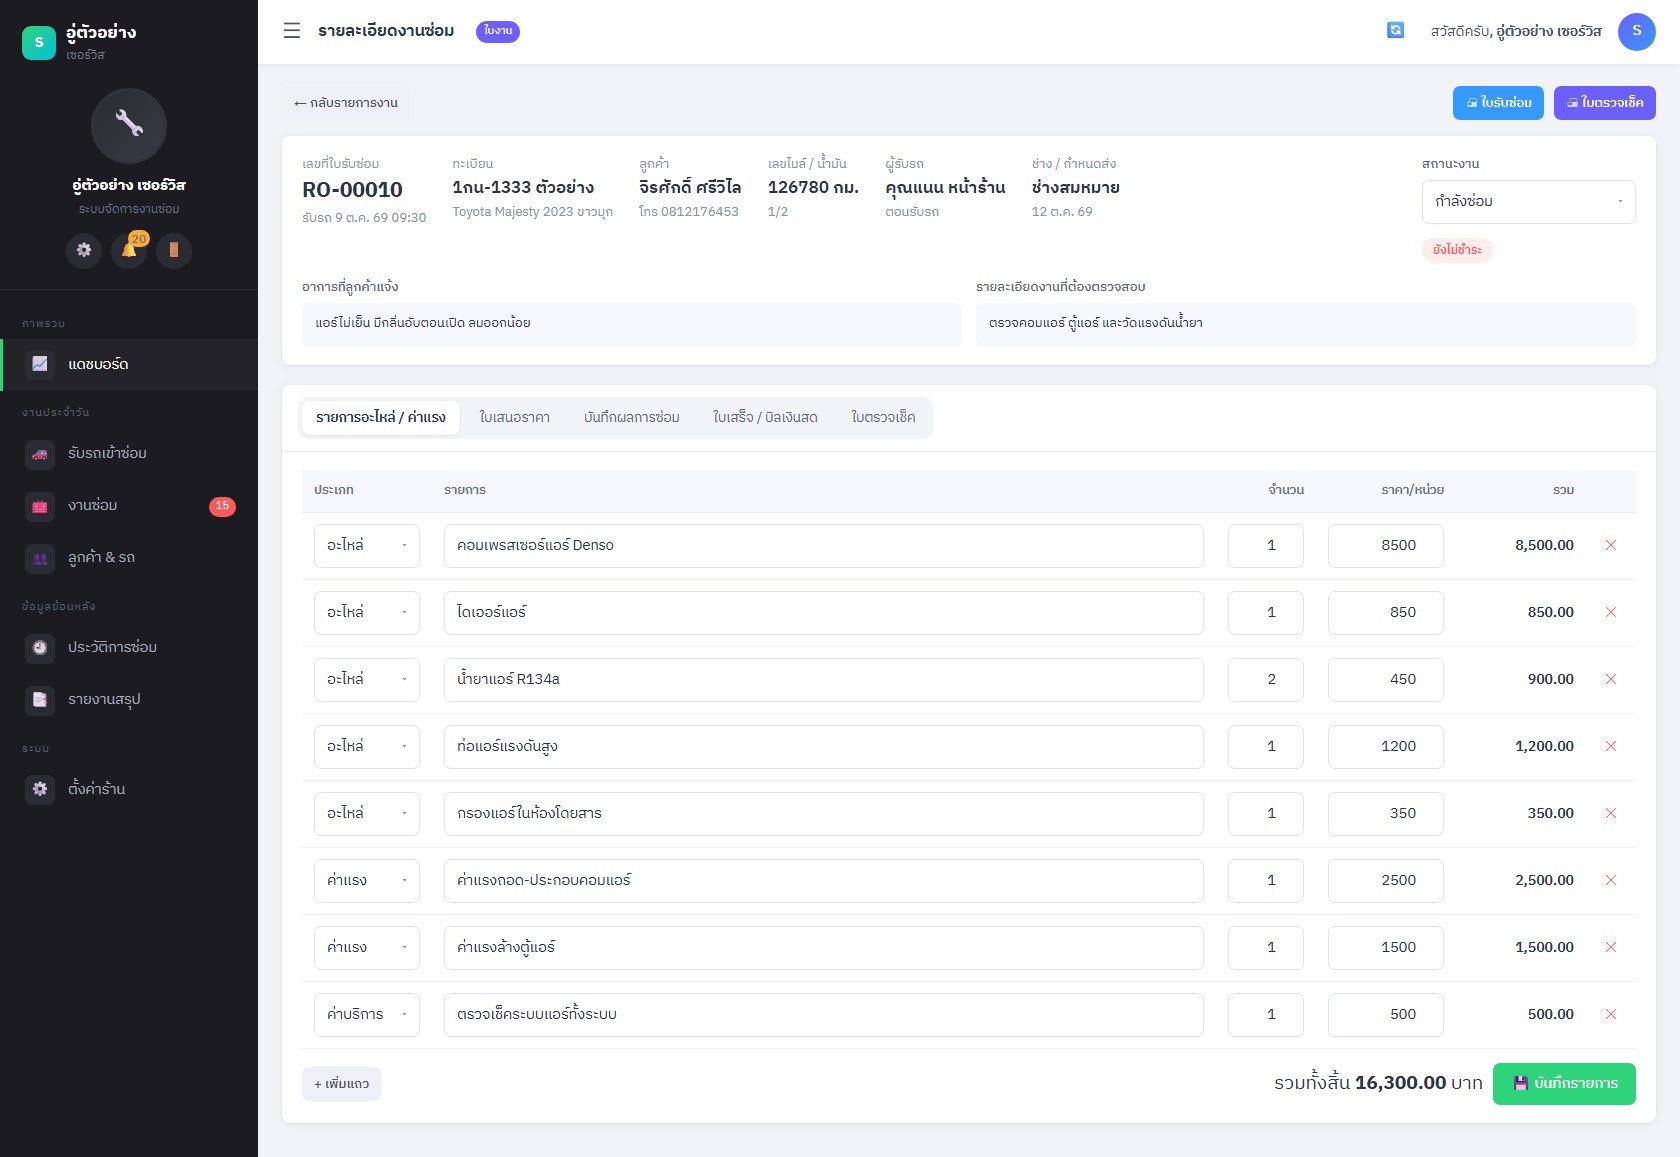Remove the ค่าแรงถอด-ประกอบคอมแอร์ row
The width and height of the screenshot is (1680, 1157).
coord(1610,881)
